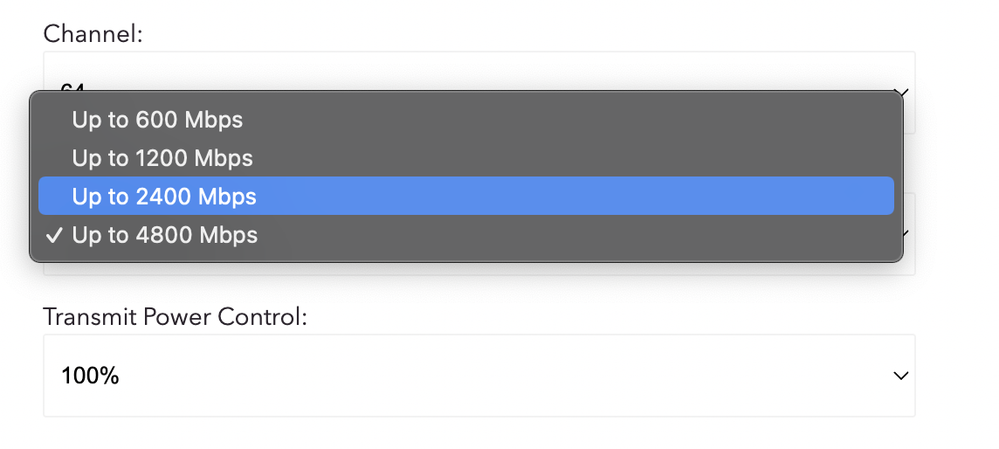Click the 100% value in the power field
999x449 pixels.
tap(90, 376)
